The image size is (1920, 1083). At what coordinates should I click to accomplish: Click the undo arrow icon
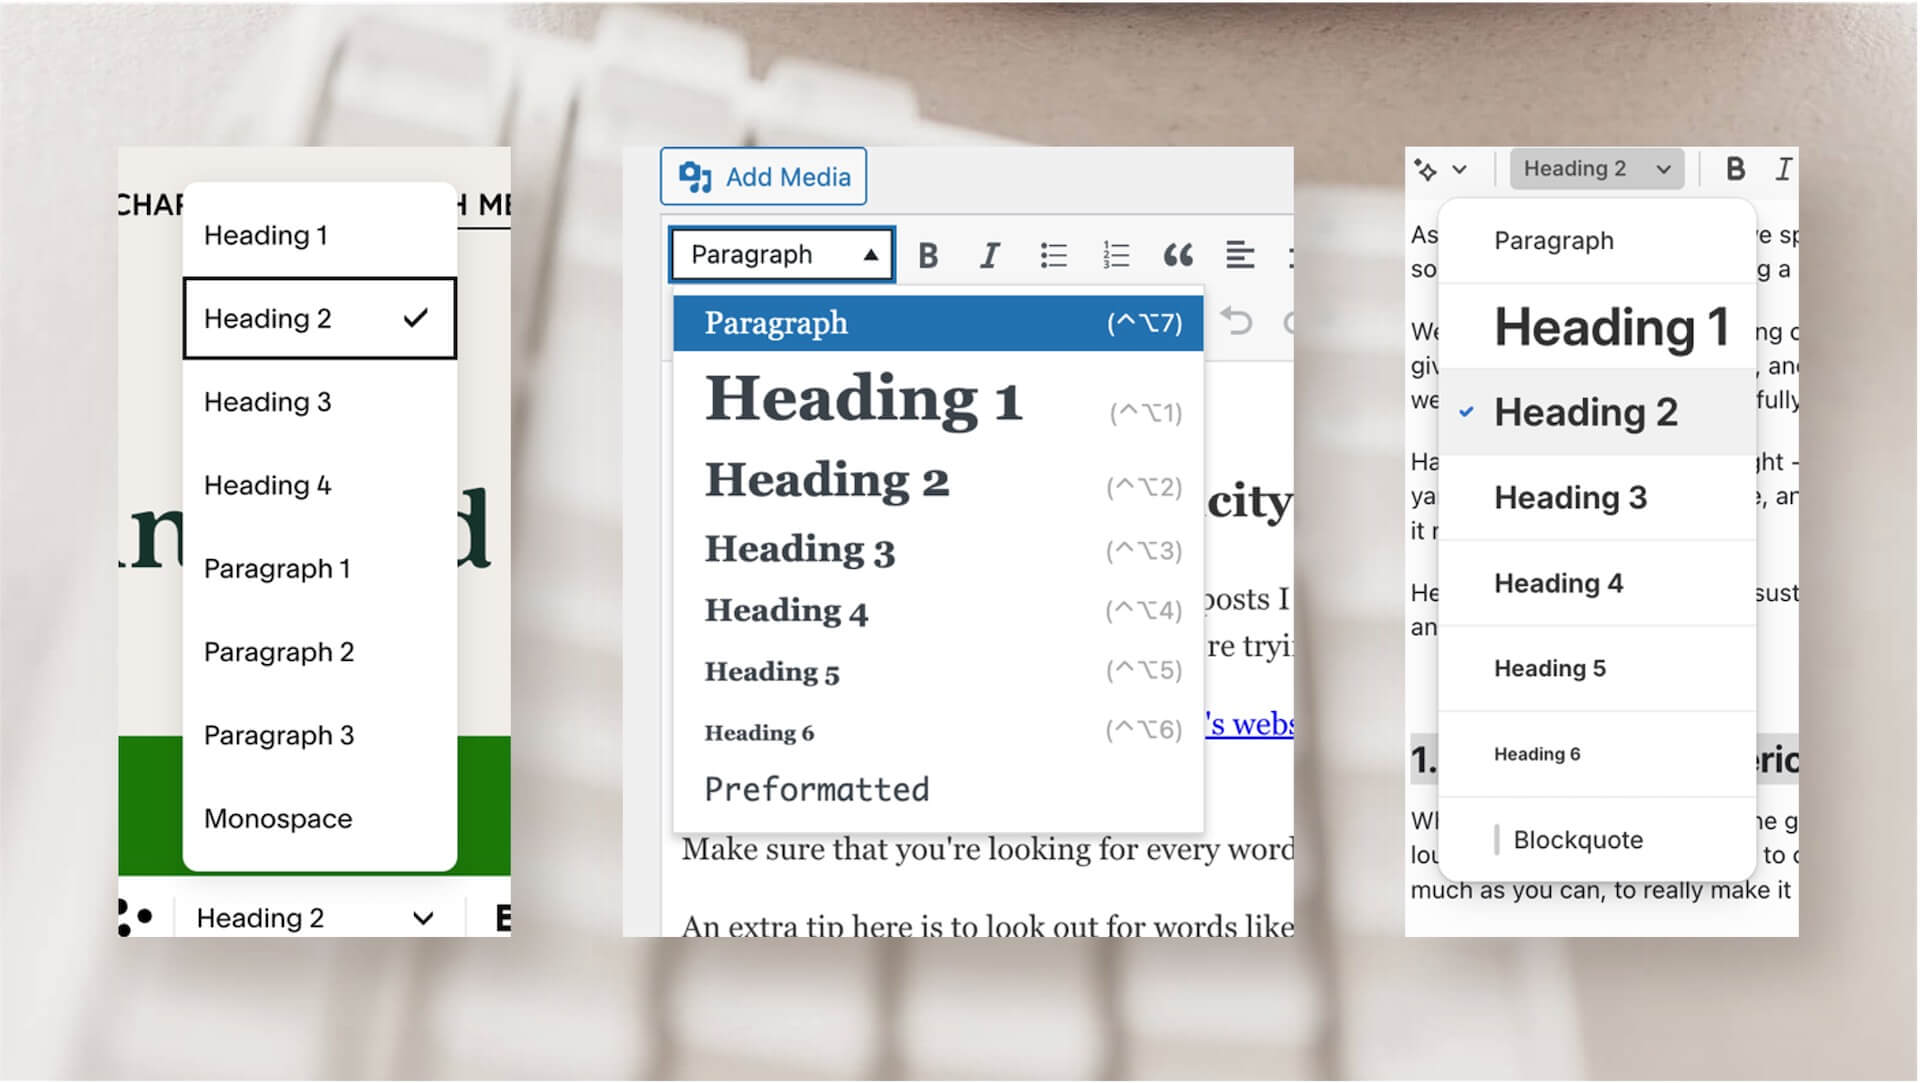click(x=1237, y=322)
